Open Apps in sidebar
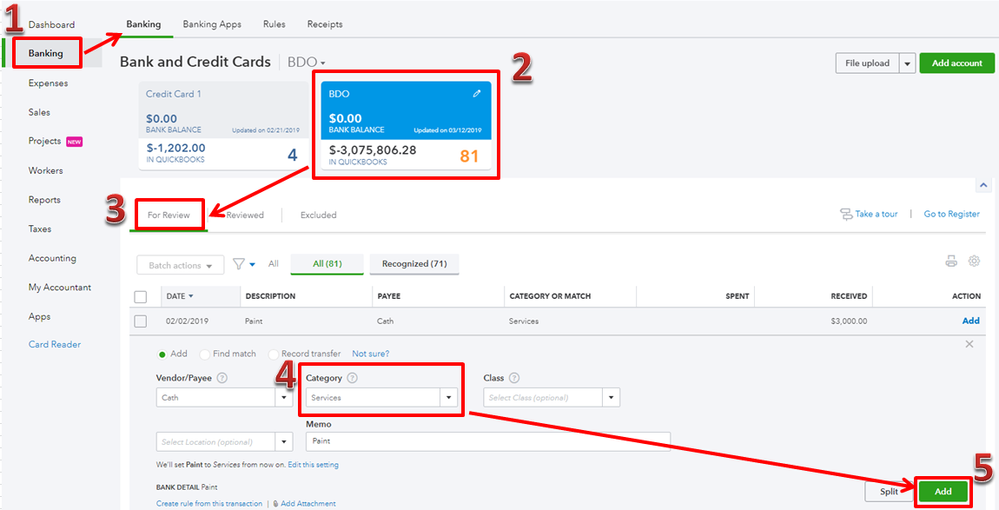This screenshot has height=510, width=999. pos(39,317)
